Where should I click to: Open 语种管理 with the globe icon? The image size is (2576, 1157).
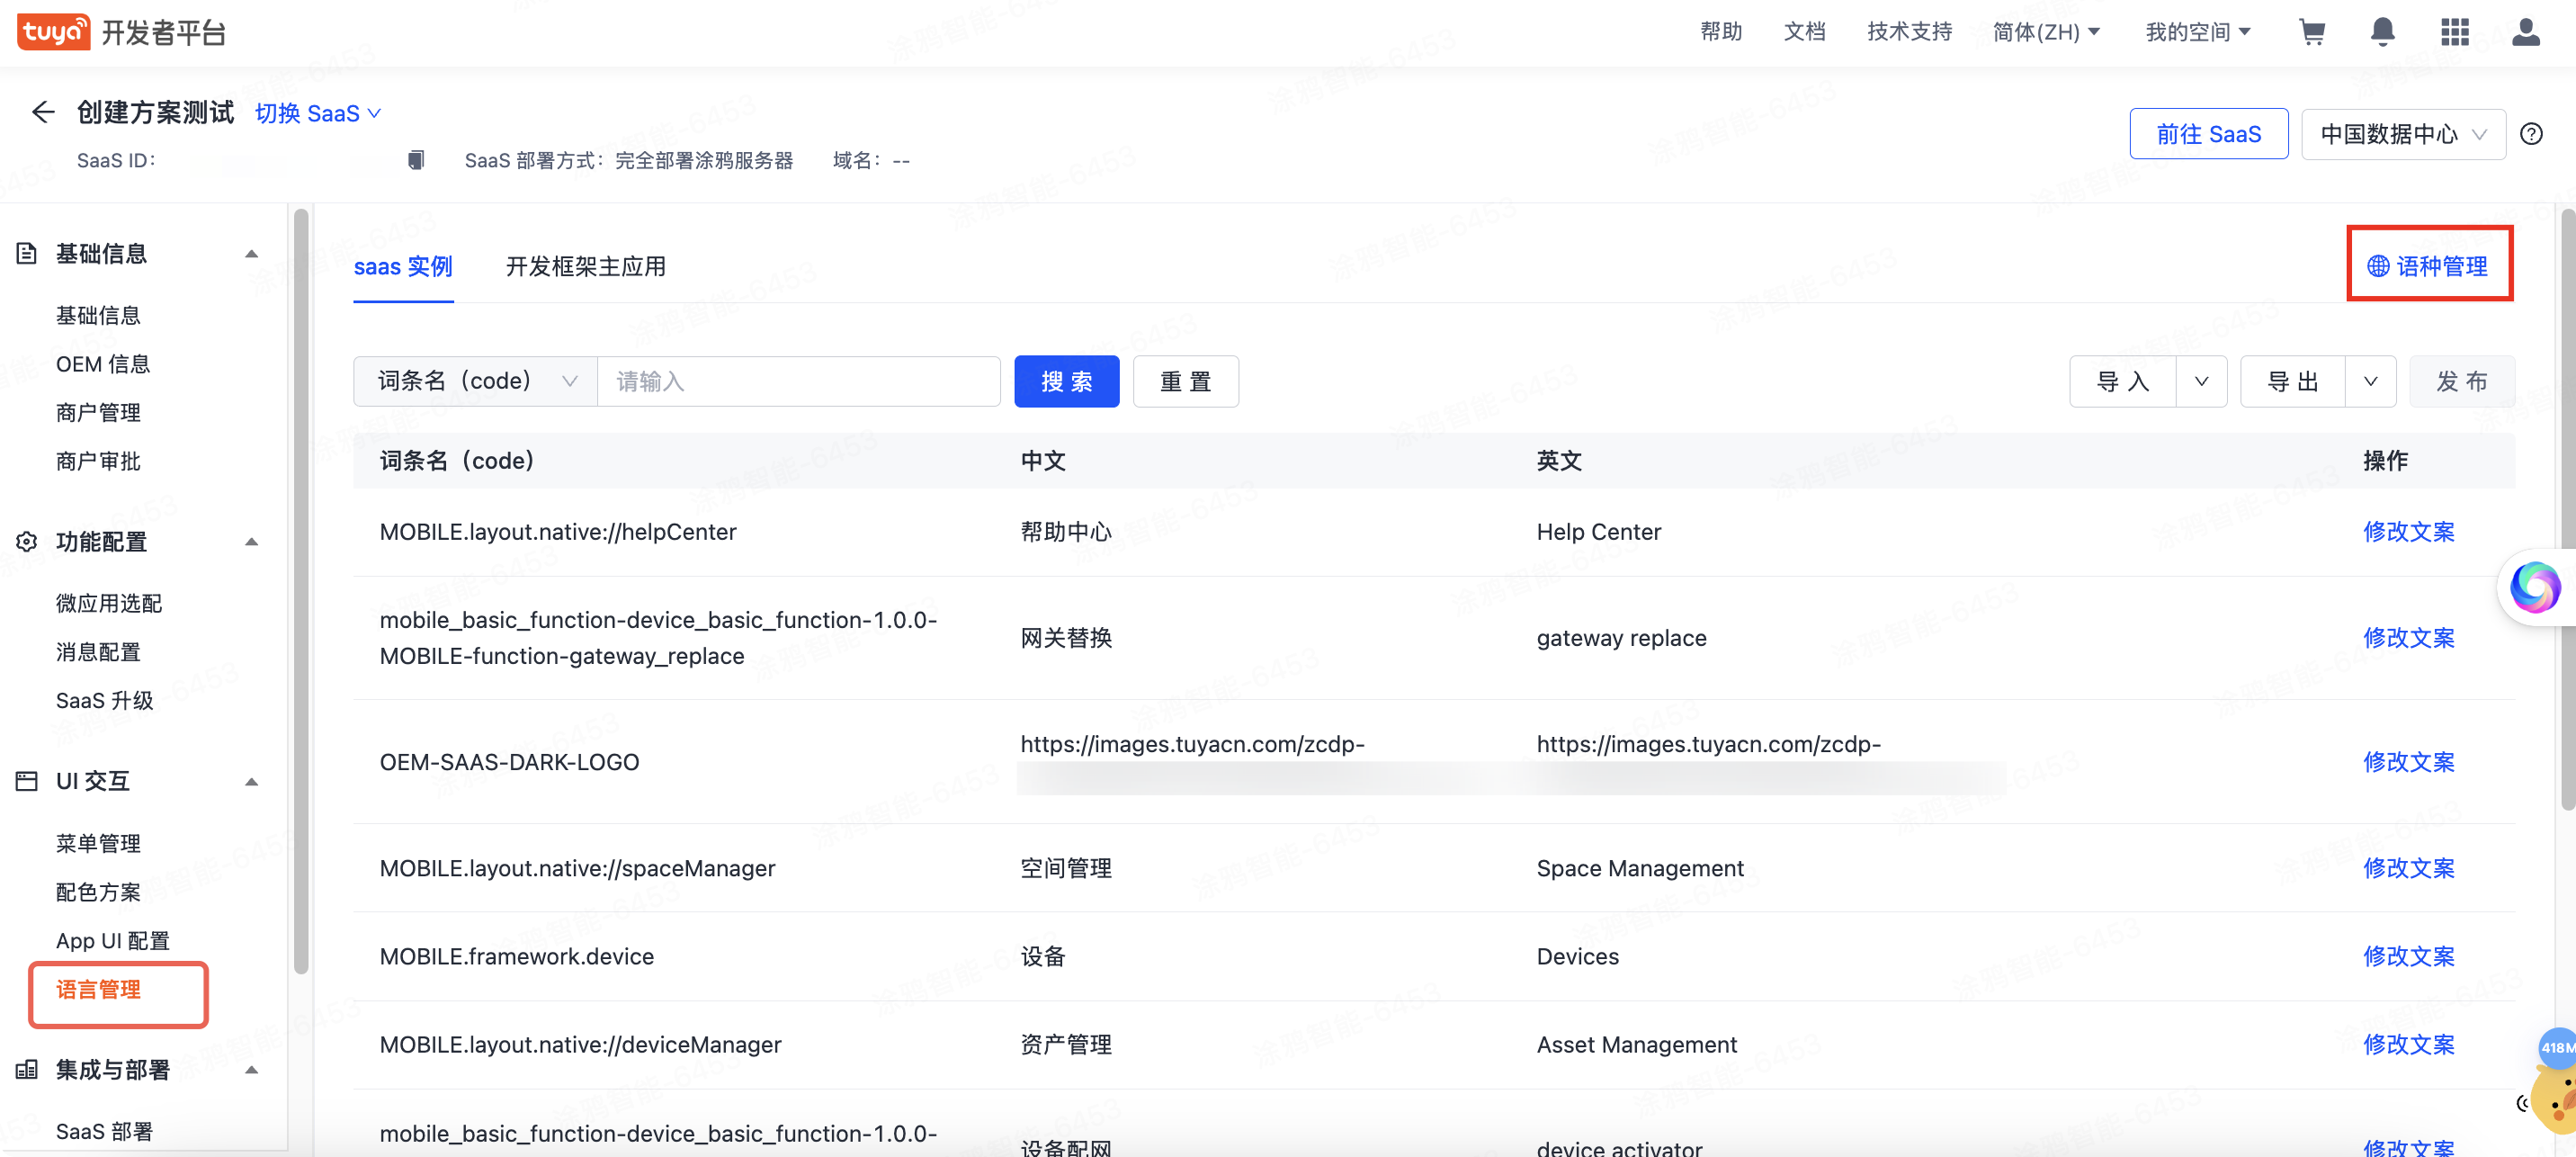pos(2428,266)
